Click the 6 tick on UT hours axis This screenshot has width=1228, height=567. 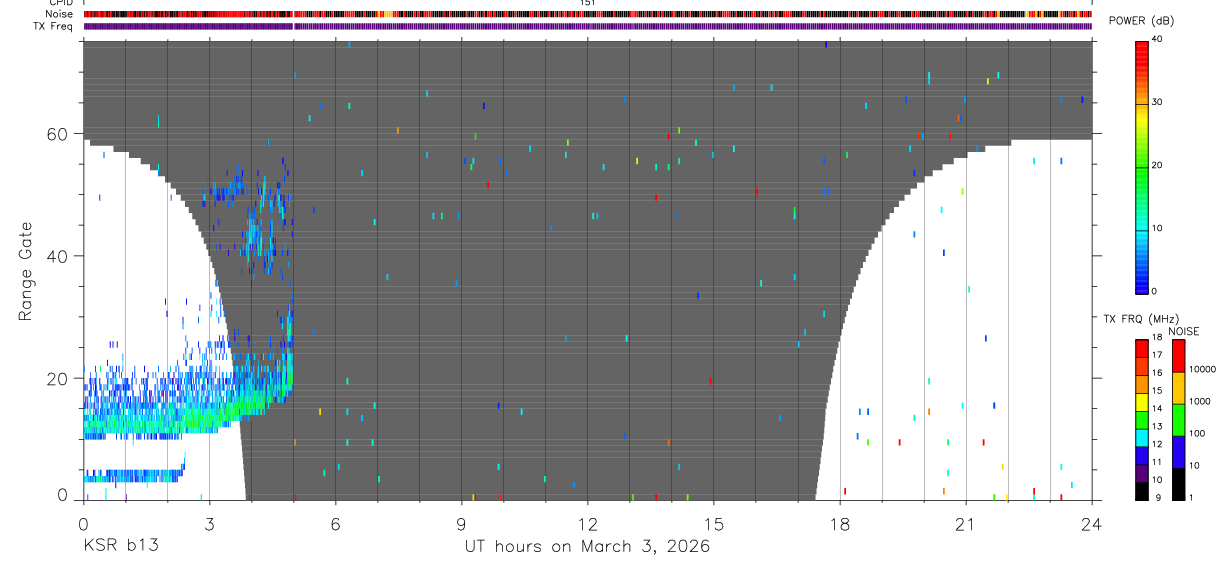click(x=335, y=523)
